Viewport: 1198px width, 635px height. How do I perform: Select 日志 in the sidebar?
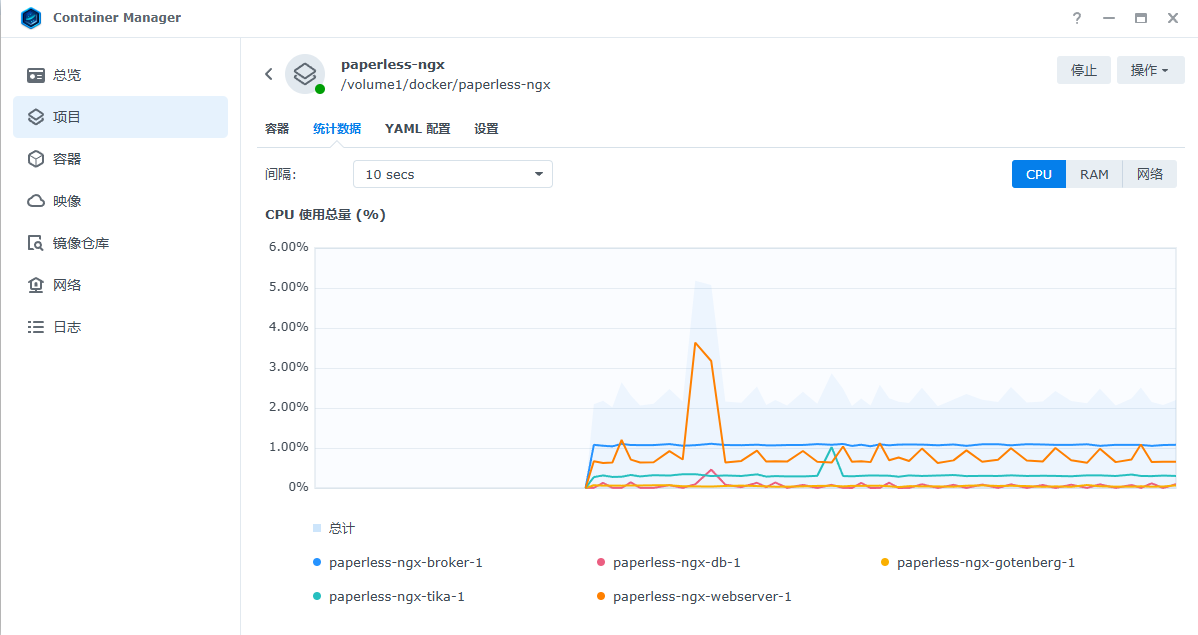point(121,327)
